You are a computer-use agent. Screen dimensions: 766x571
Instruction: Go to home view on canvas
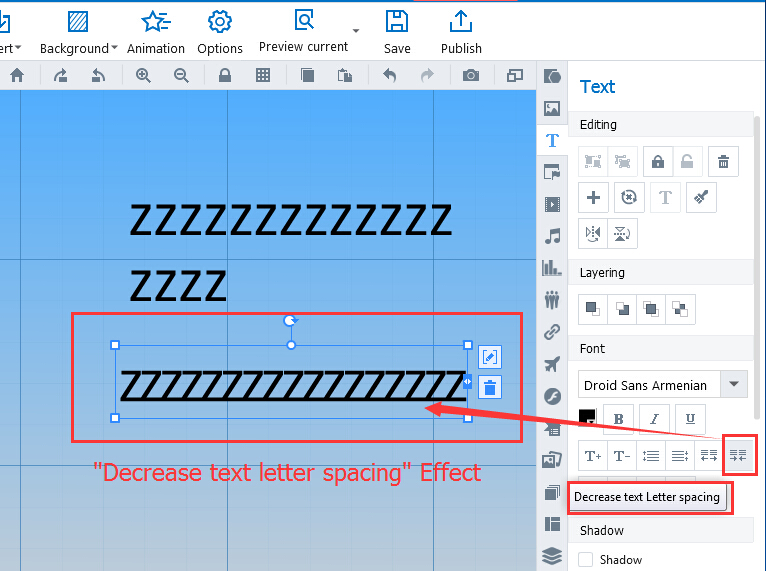point(17,75)
